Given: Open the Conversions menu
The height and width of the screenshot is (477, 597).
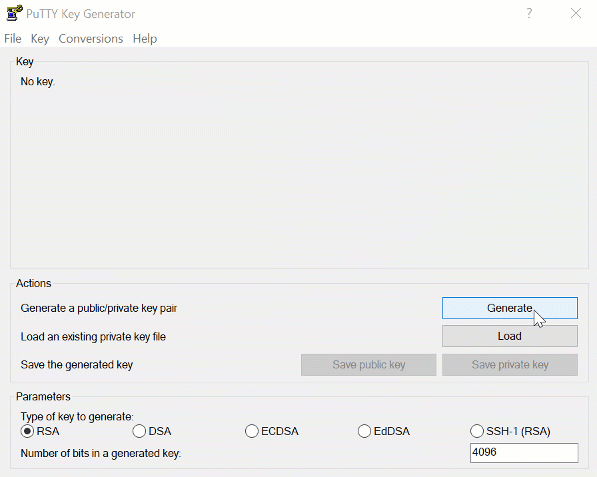Looking at the screenshot, I should coord(91,38).
